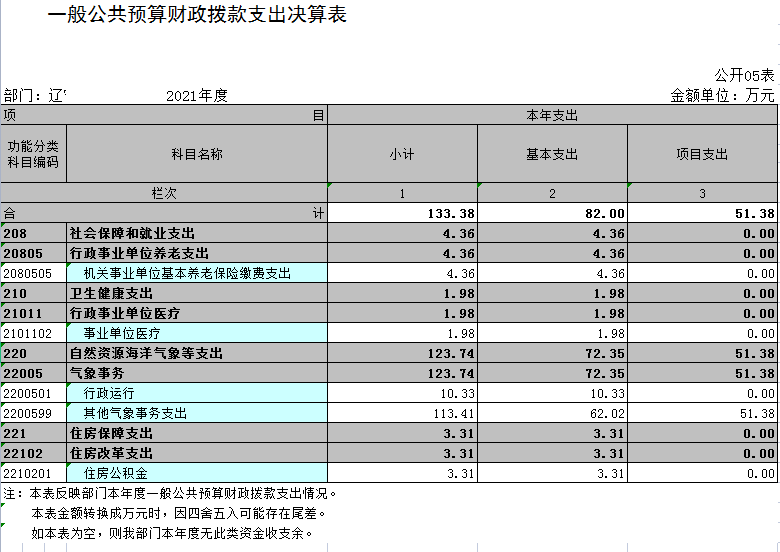
Task: Click code cell 2080505
Action: click(x=33, y=273)
